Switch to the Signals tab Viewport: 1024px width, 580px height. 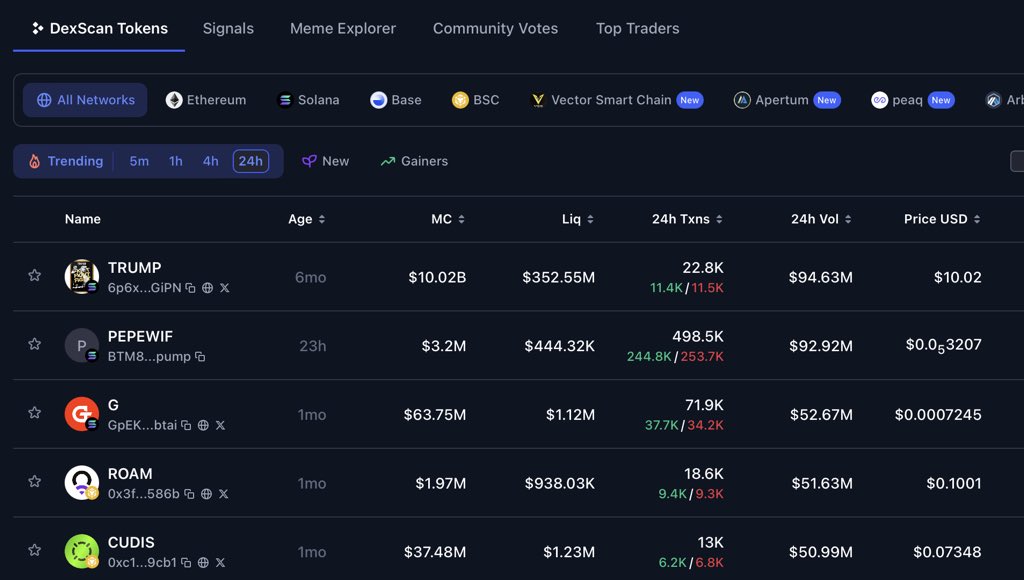[228, 28]
